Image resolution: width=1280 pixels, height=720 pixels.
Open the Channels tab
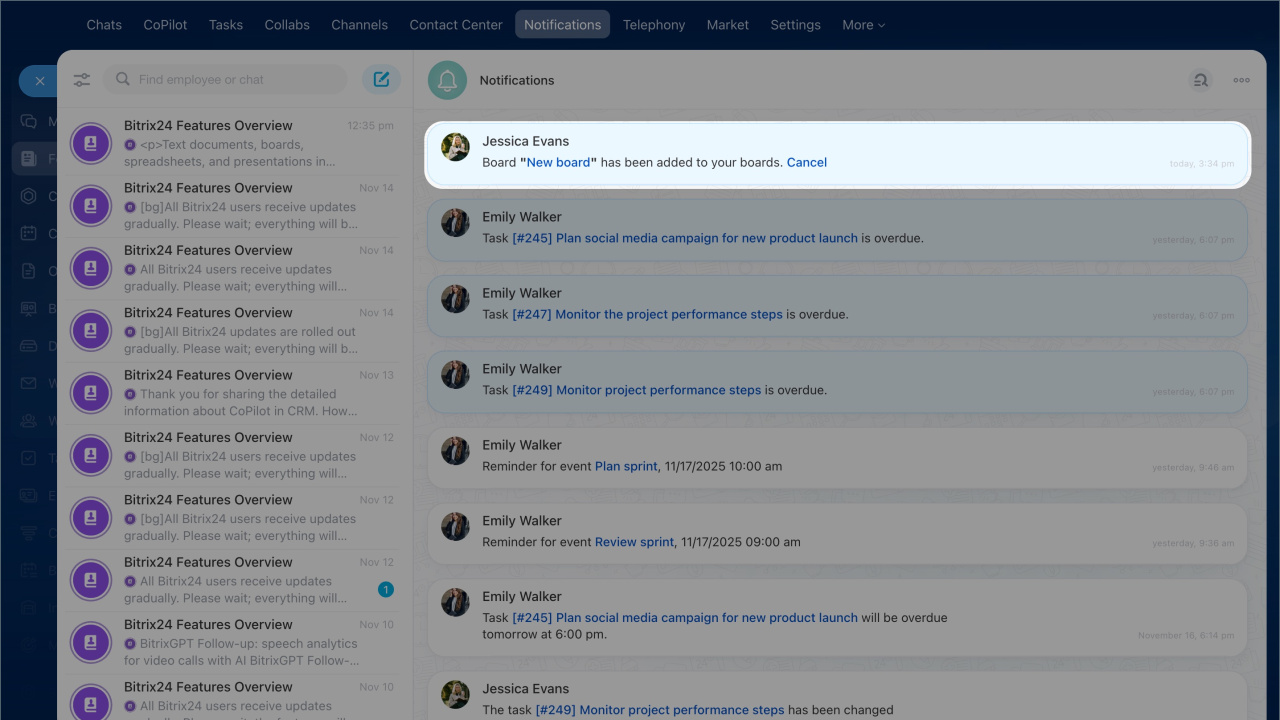click(x=359, y=25)
